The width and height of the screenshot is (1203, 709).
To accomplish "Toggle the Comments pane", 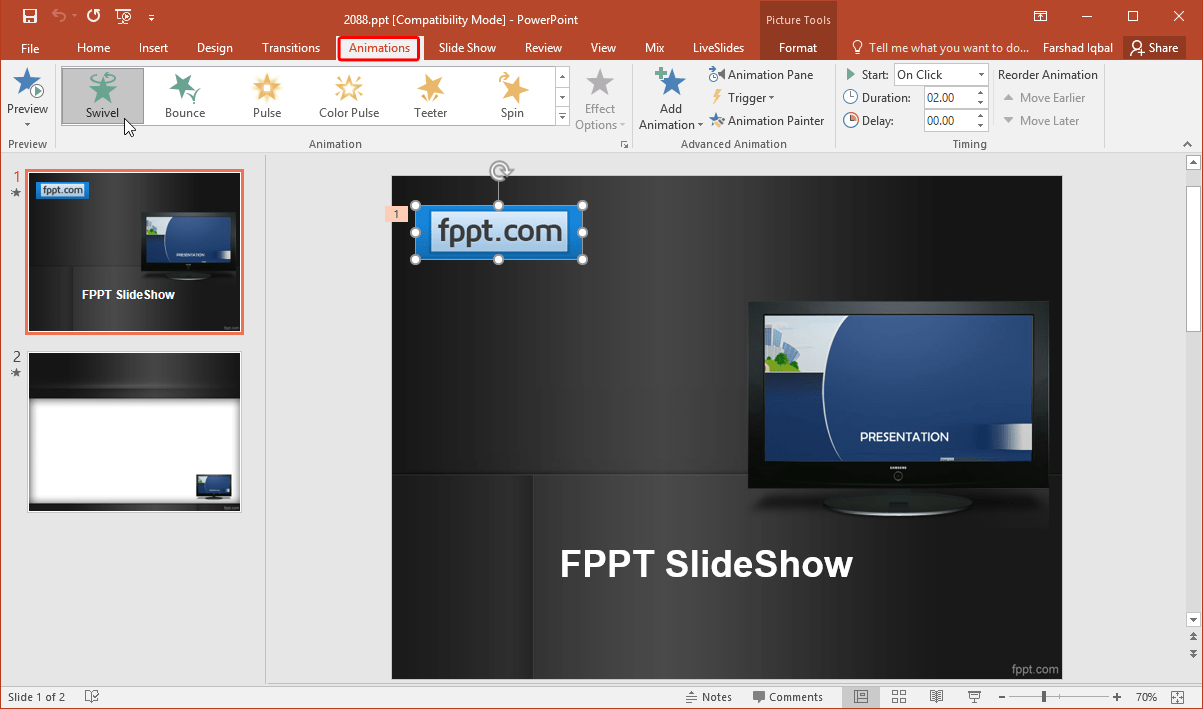I will point(789,696).
